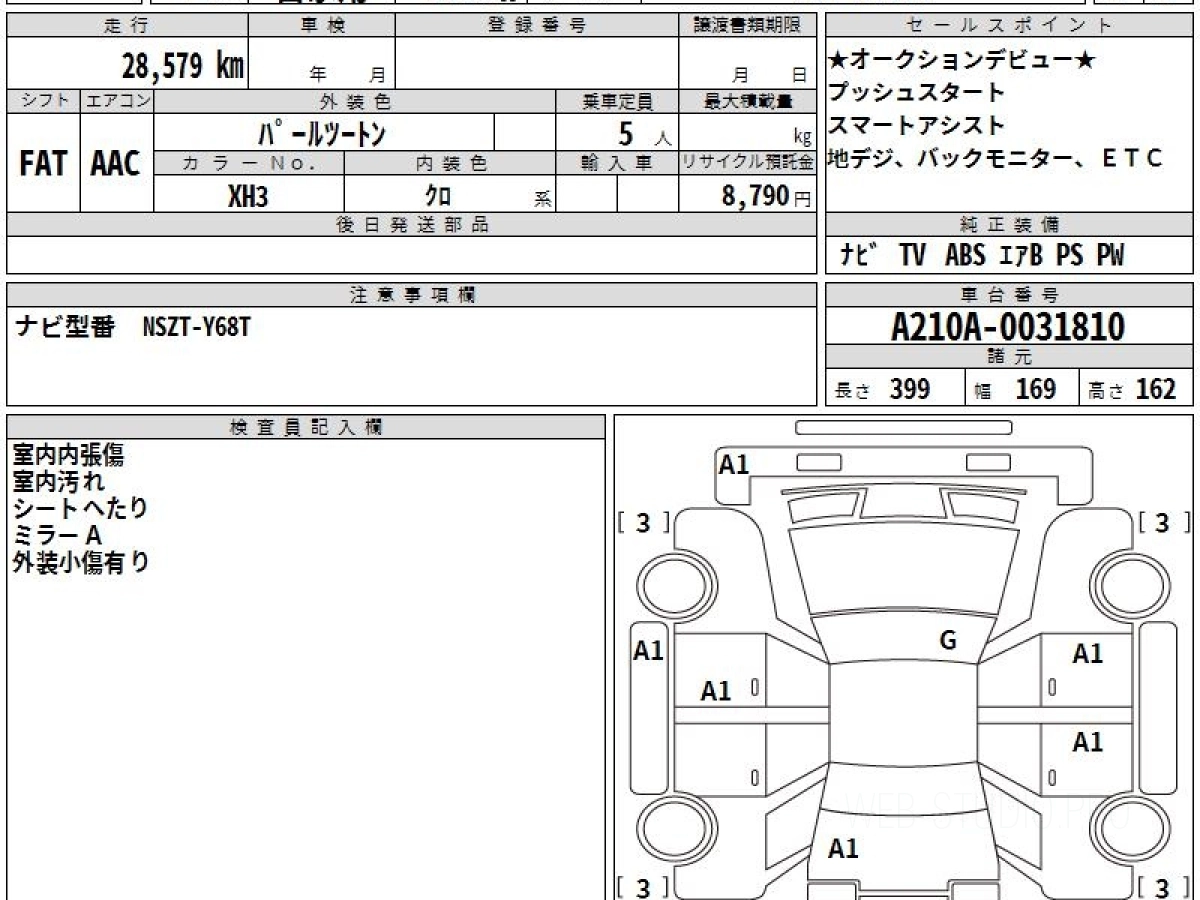
Task: Select the inspector note 室内汚れ
Action: (x=58, y=481)
